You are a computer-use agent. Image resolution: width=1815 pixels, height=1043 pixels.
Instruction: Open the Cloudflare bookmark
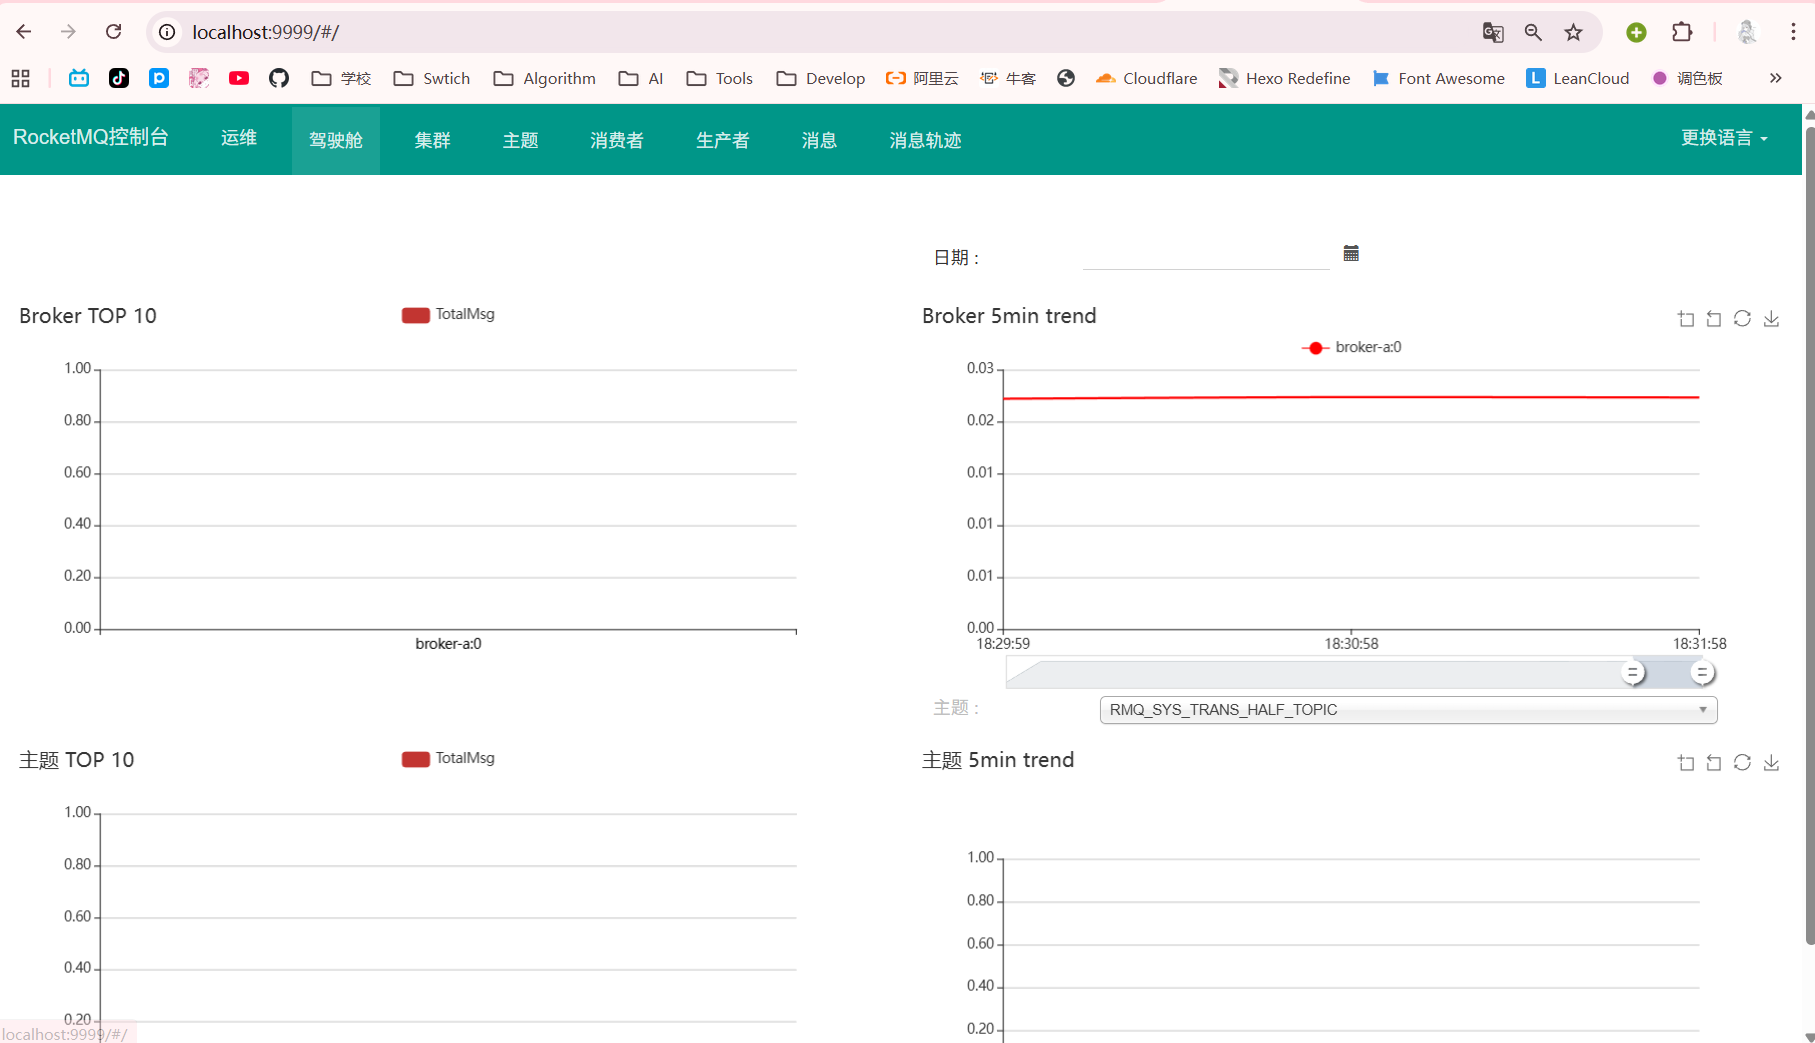click(1146, 78)
